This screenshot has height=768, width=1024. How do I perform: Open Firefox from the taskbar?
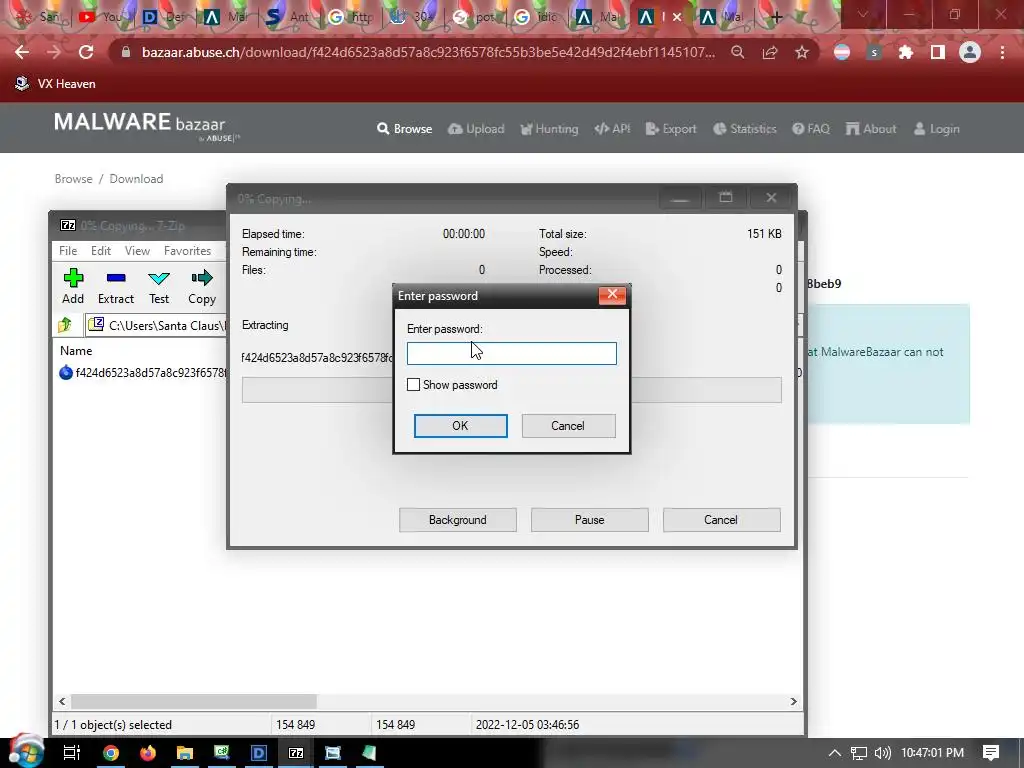[148, 753]
